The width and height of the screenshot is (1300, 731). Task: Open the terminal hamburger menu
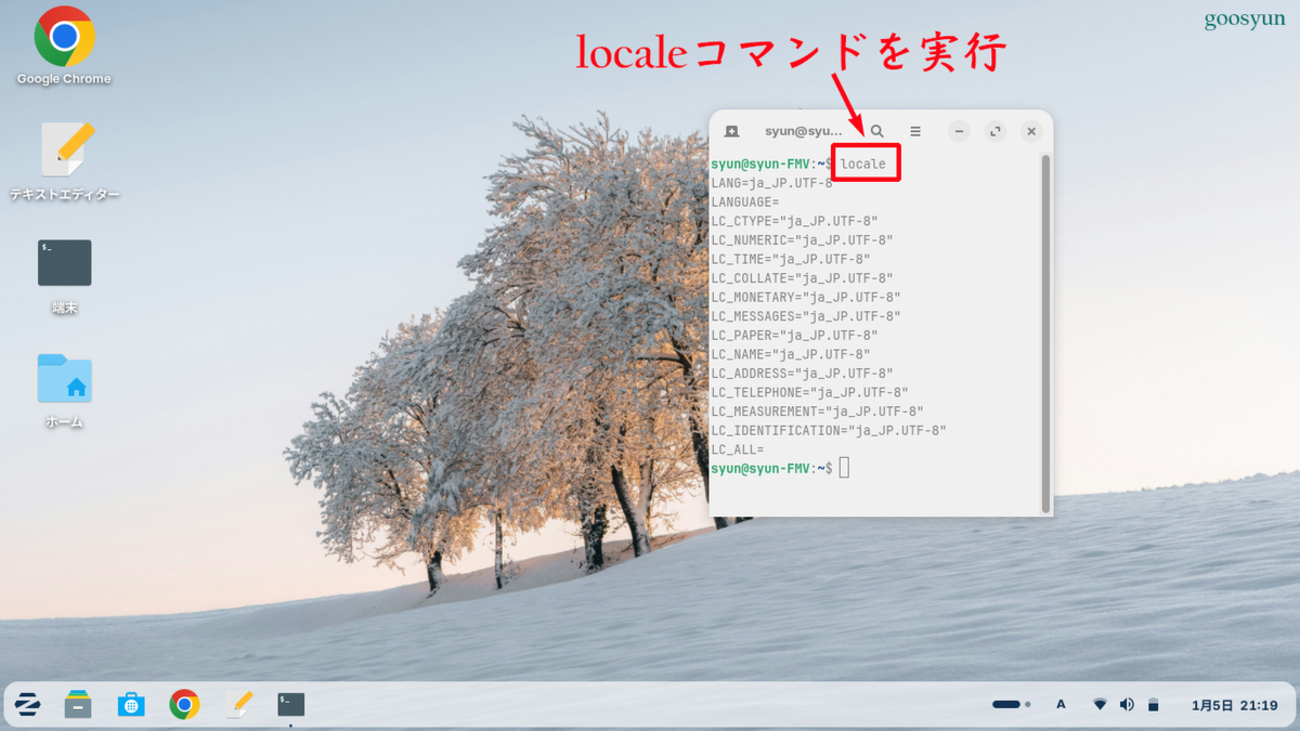point(914,131)
